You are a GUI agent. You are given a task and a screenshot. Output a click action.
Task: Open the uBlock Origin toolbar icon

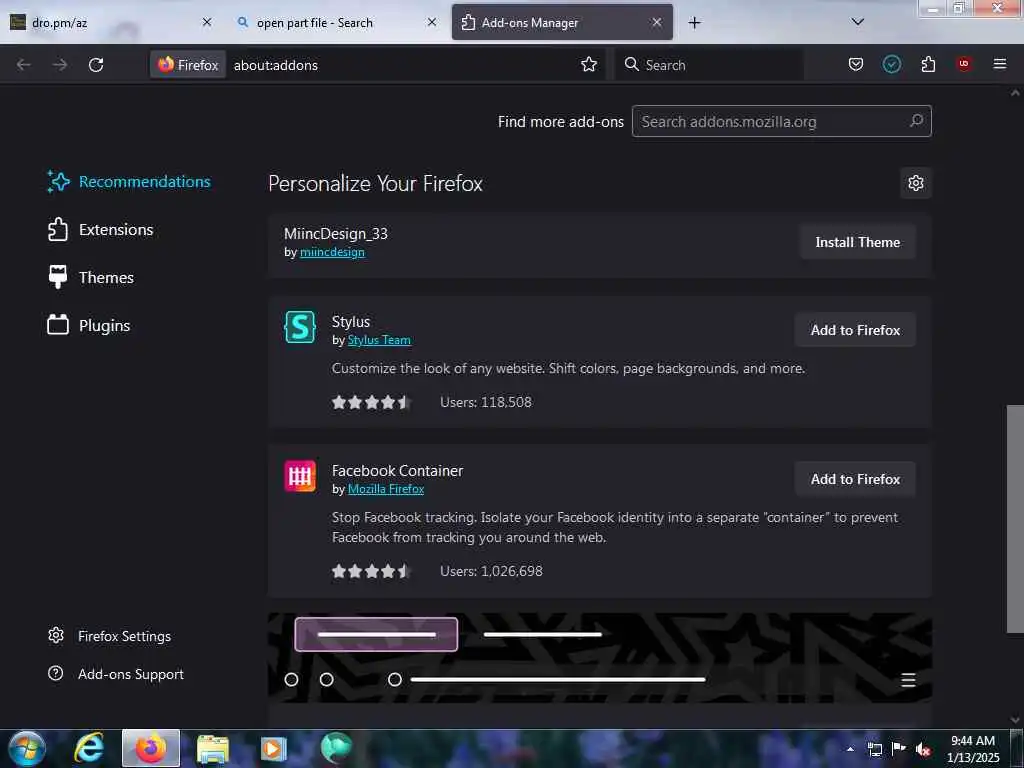click(964, 64)
